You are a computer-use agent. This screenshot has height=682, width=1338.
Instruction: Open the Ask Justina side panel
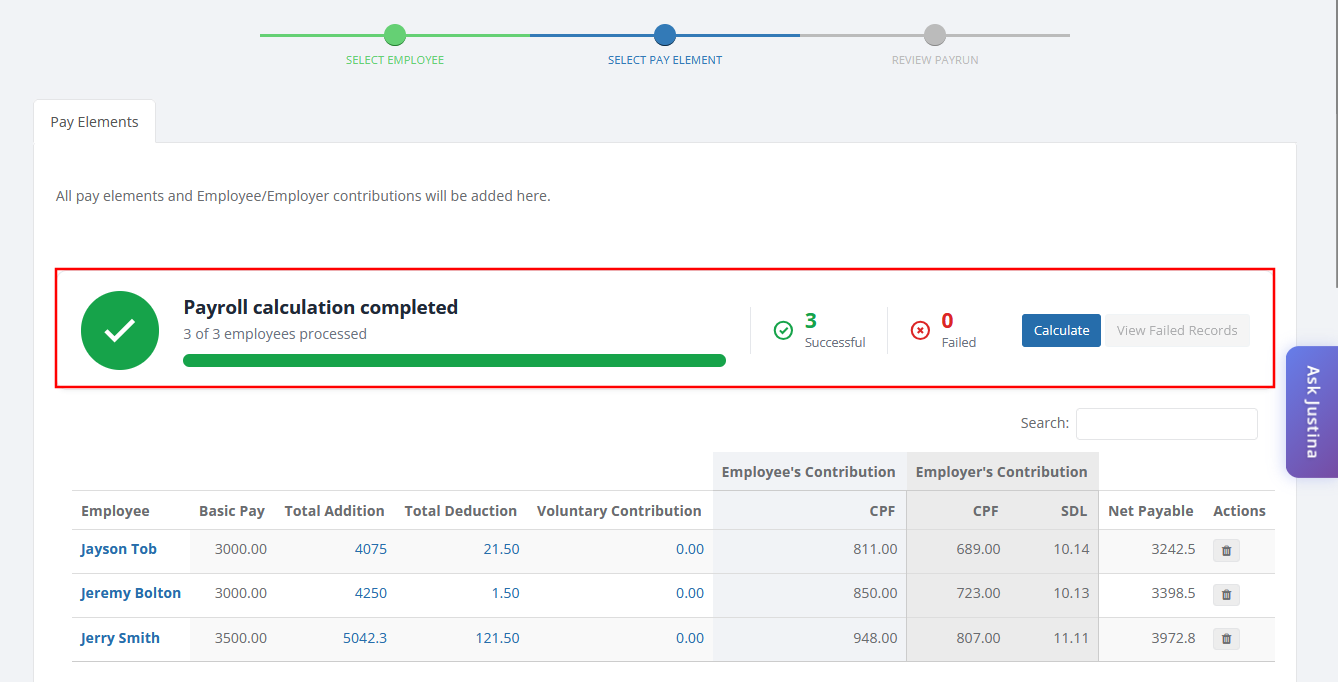[1312, 412]
